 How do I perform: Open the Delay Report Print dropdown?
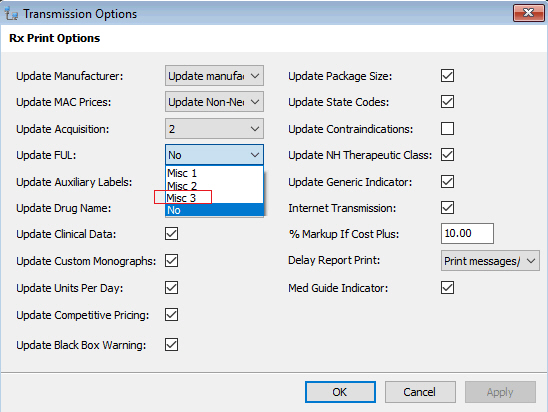pos(490,261)
